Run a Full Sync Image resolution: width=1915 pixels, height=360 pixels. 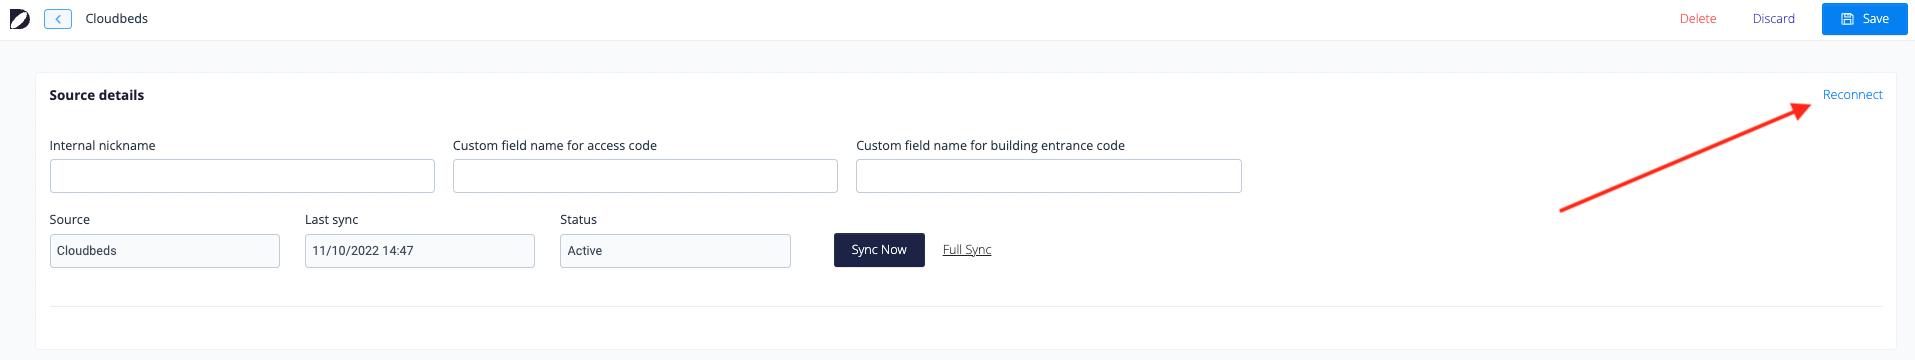click(x=967, y=250)
